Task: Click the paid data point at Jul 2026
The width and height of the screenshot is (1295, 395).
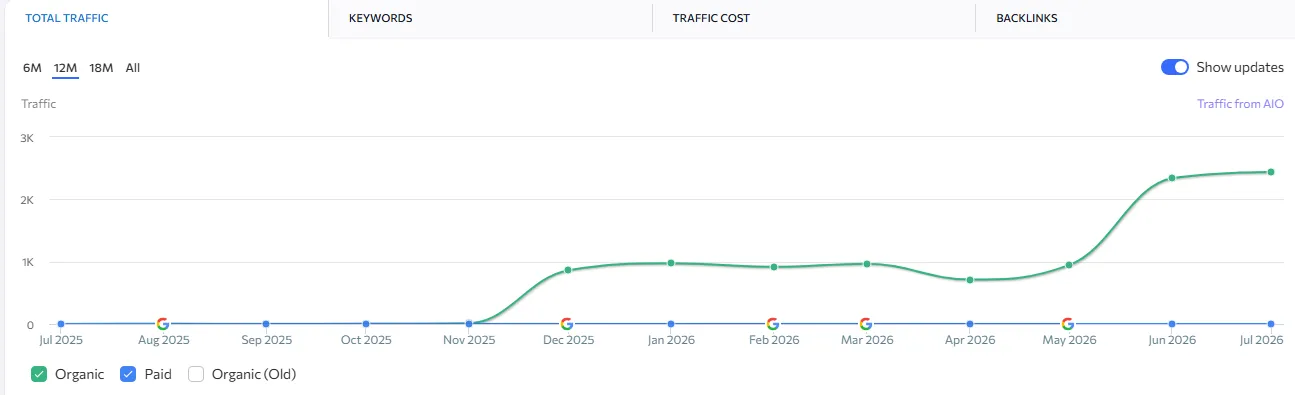Action: (x=1271, y=324)
